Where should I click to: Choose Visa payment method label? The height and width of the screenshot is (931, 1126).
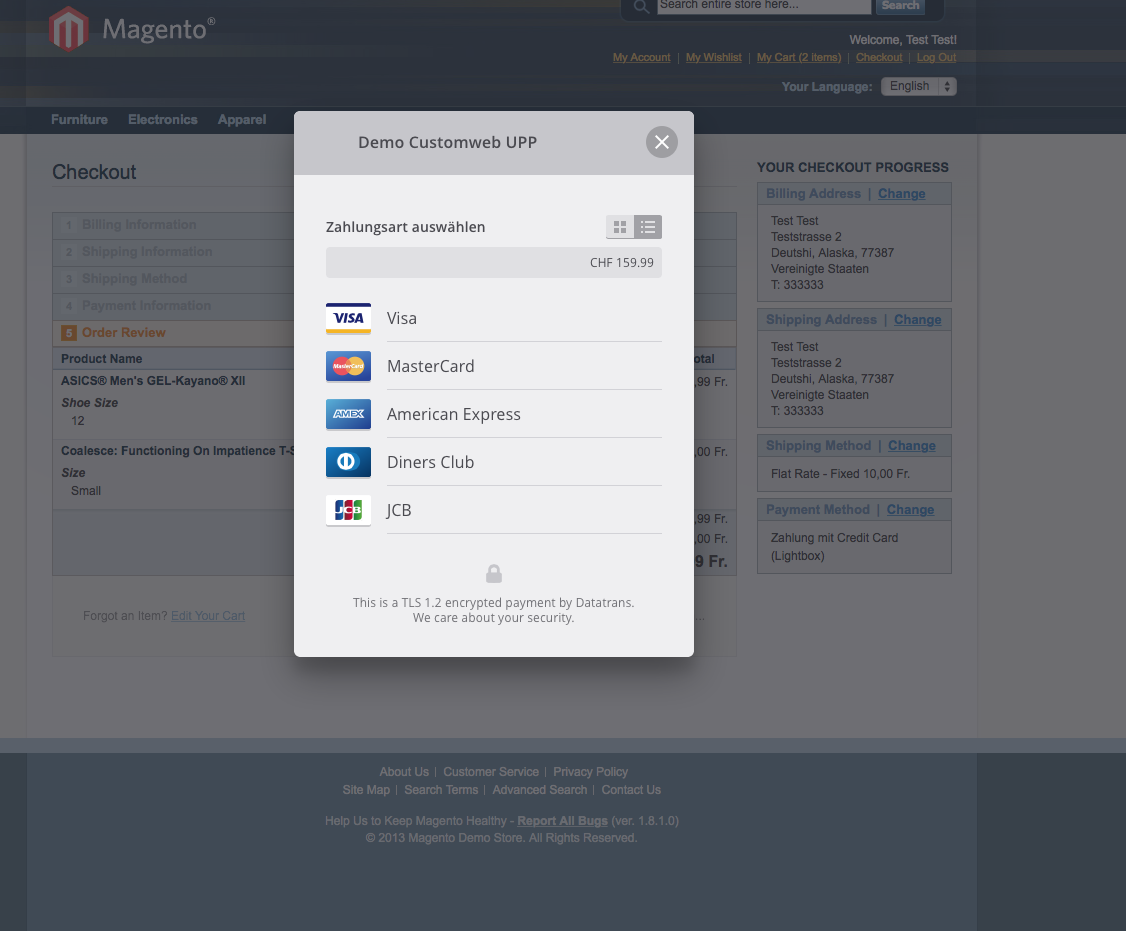pos(401,318)
